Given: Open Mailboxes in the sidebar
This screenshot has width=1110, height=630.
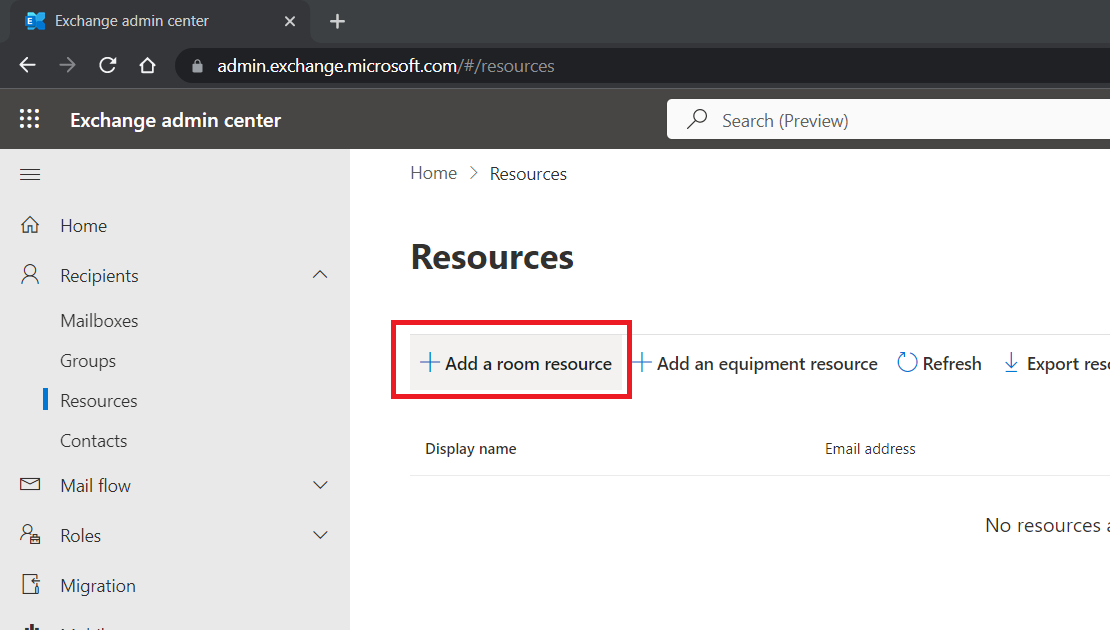Looking at the screenshot, I should tap(99, 321).
